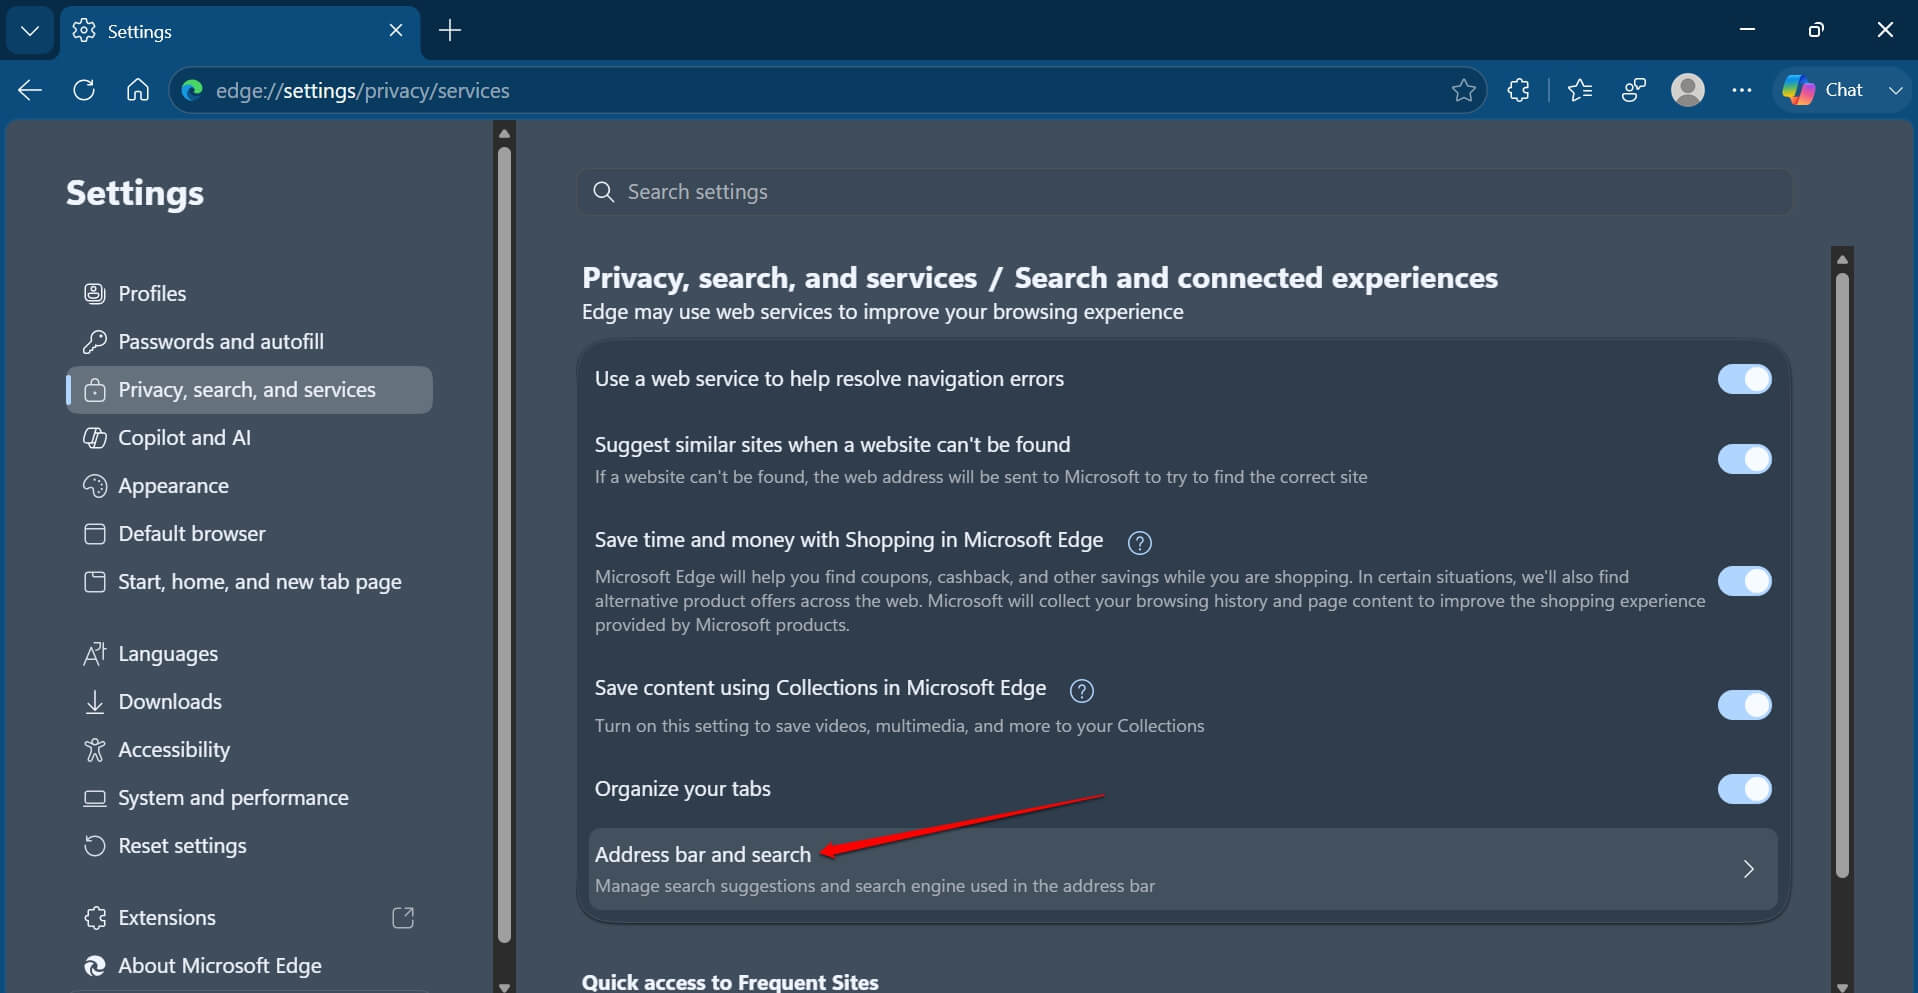Click the Copilot and AI icon in sidebar
This screenshot has height=993, width=1918.
[95, 438]
